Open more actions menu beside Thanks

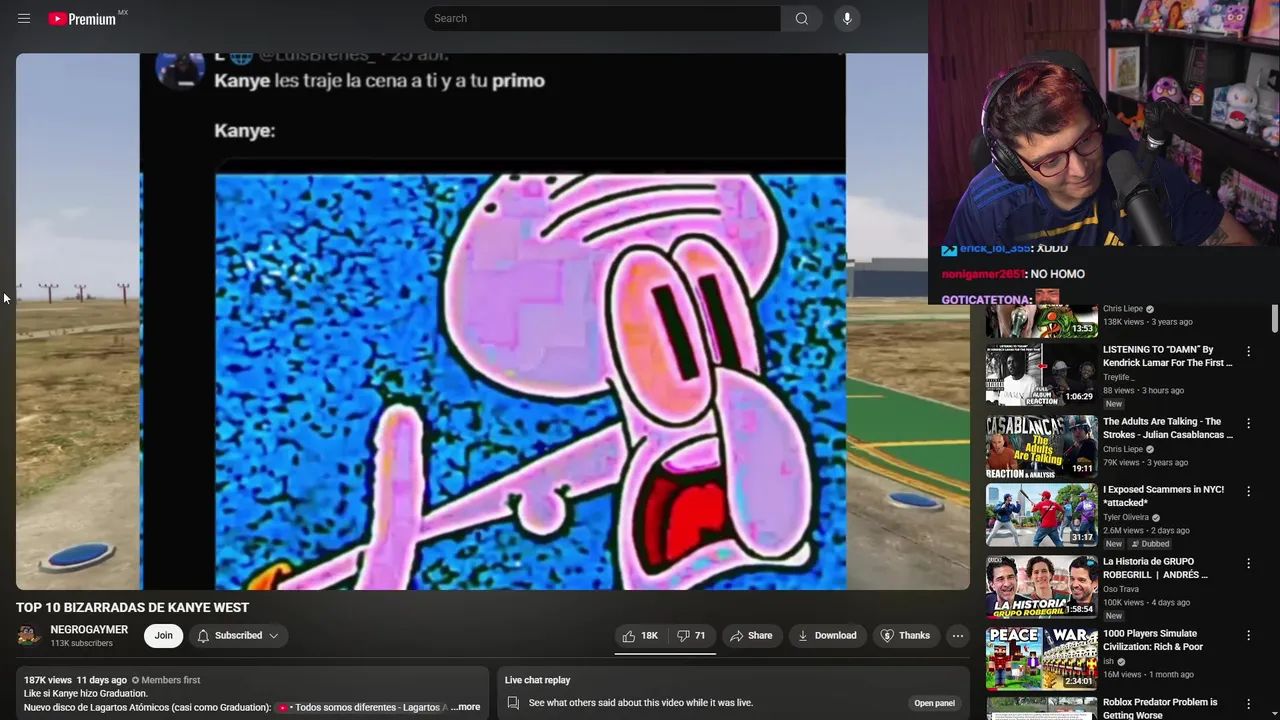pyautogui.click(x=957, y=635)
